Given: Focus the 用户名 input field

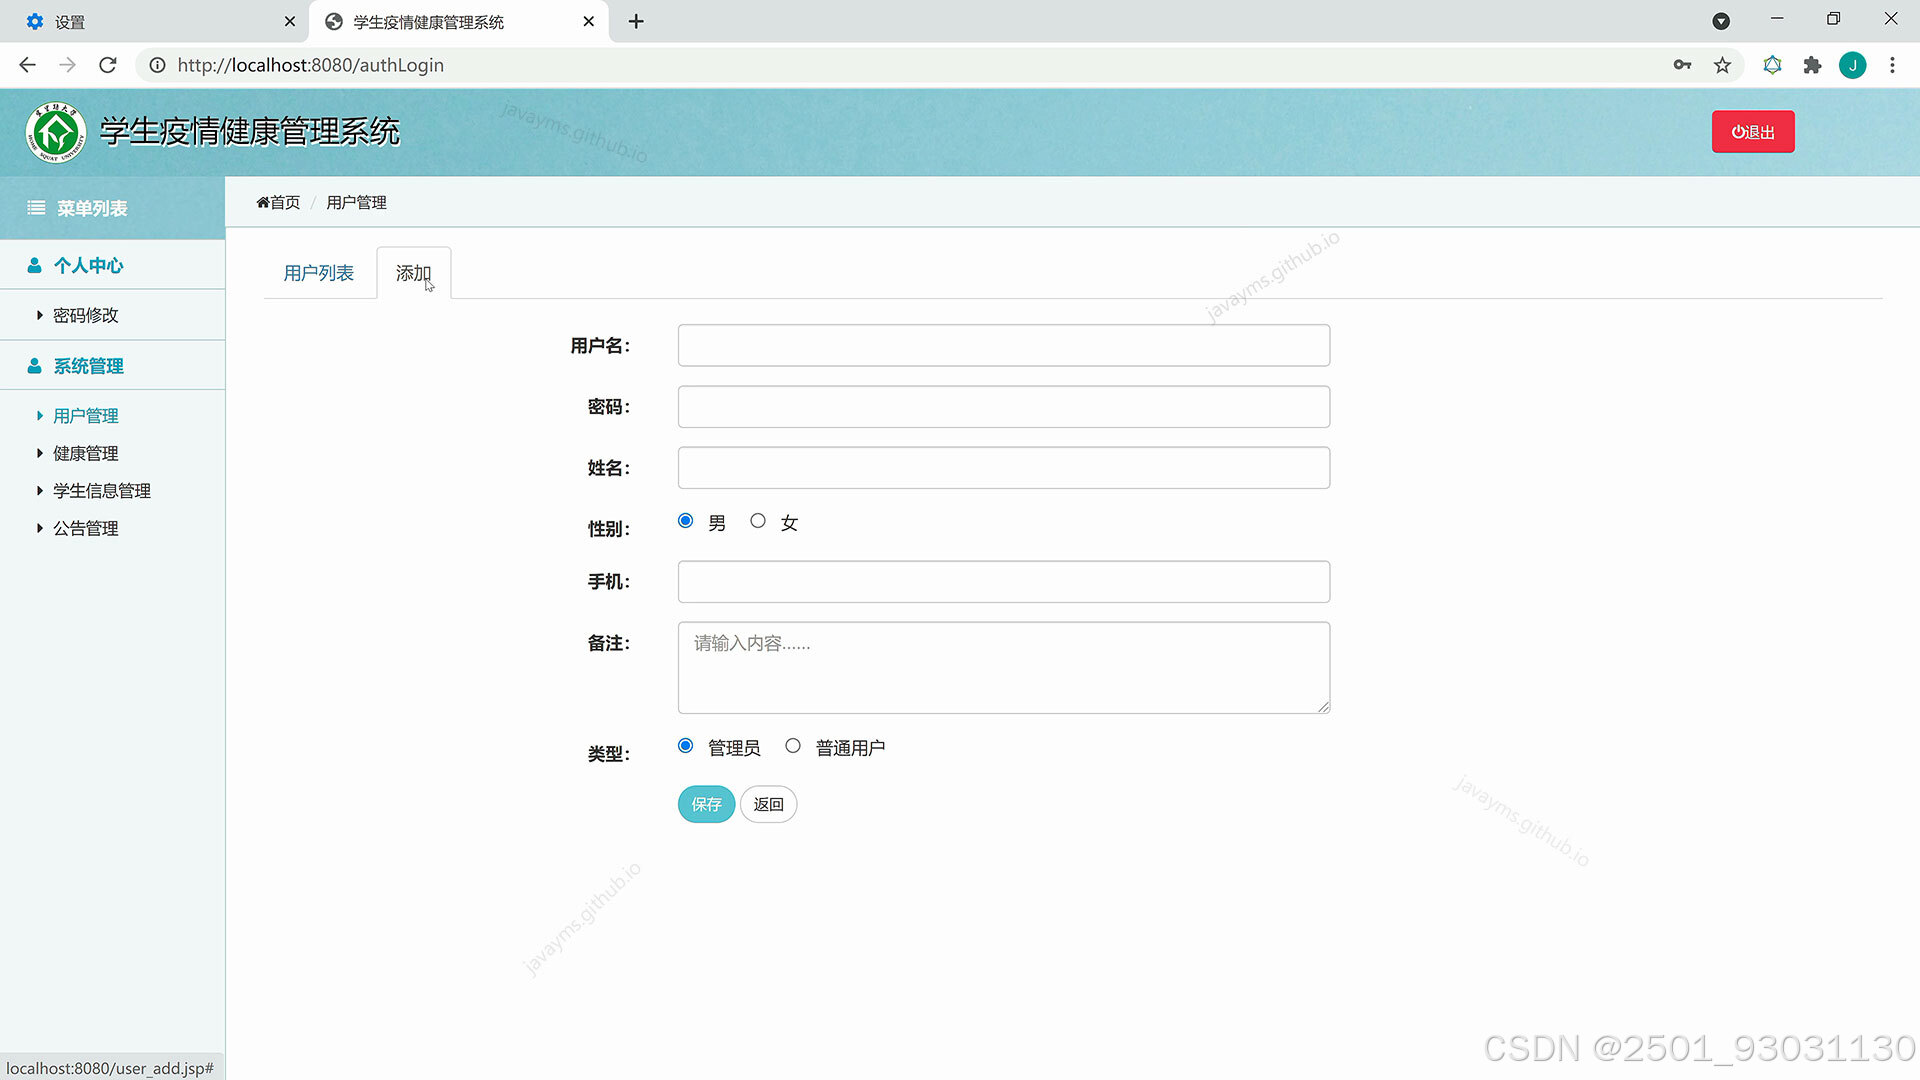Looking at the screenshot, I should [1004, 345].
